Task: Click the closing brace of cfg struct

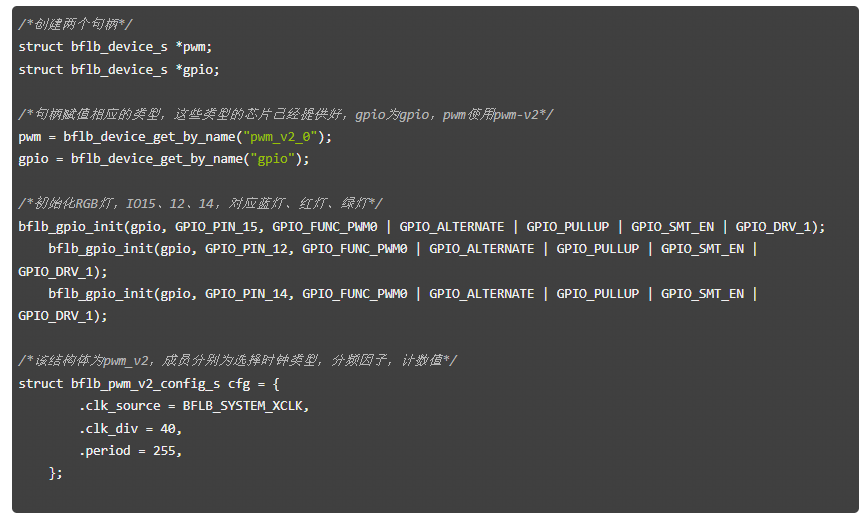Action: click(55, 473)
